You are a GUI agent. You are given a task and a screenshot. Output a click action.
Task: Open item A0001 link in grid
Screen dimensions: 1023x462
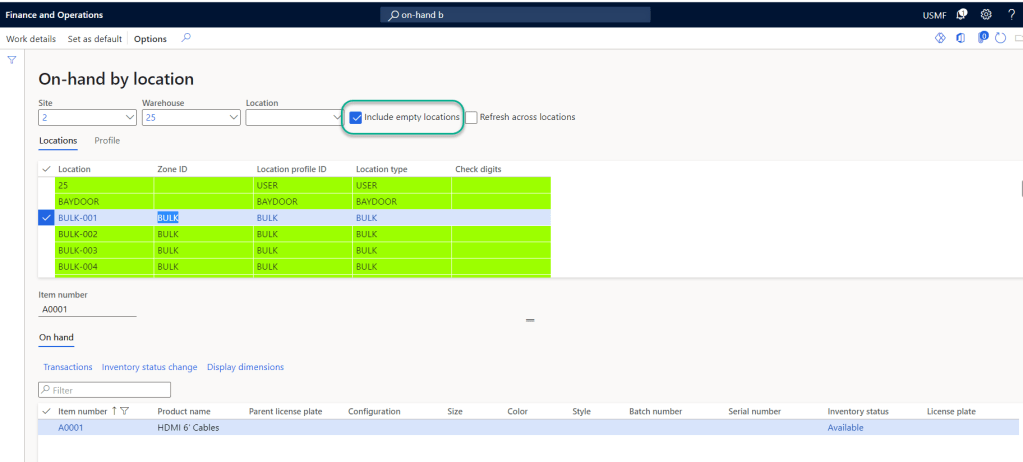click(x=69, y=428)
